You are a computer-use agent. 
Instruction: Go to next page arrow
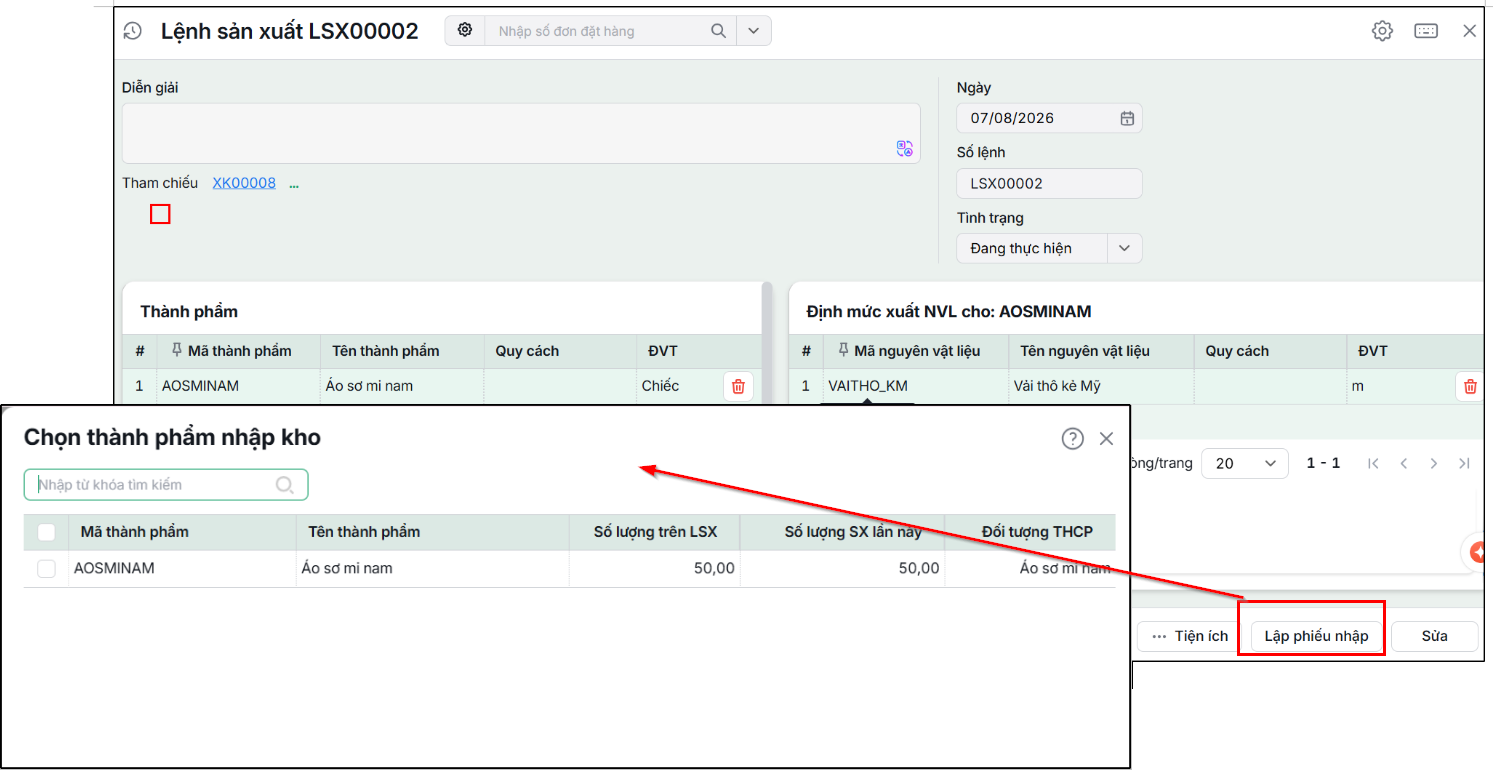coord(1434,463)
